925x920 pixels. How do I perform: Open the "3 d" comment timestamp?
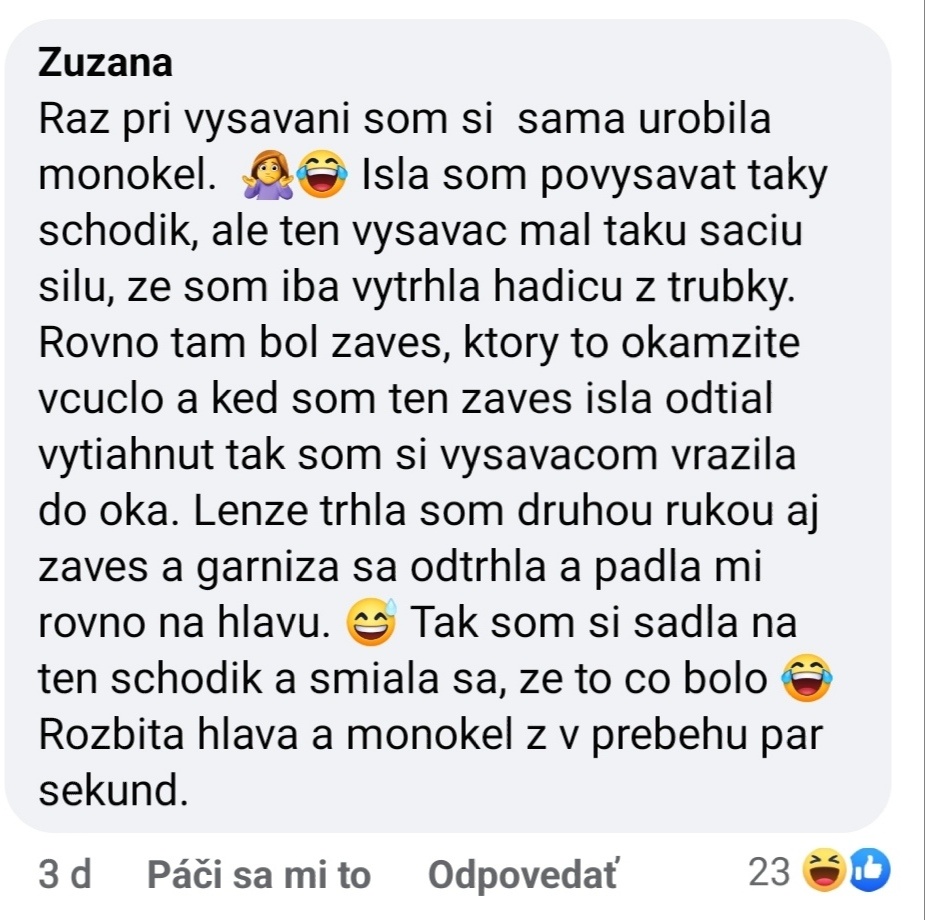coord(65,873)
